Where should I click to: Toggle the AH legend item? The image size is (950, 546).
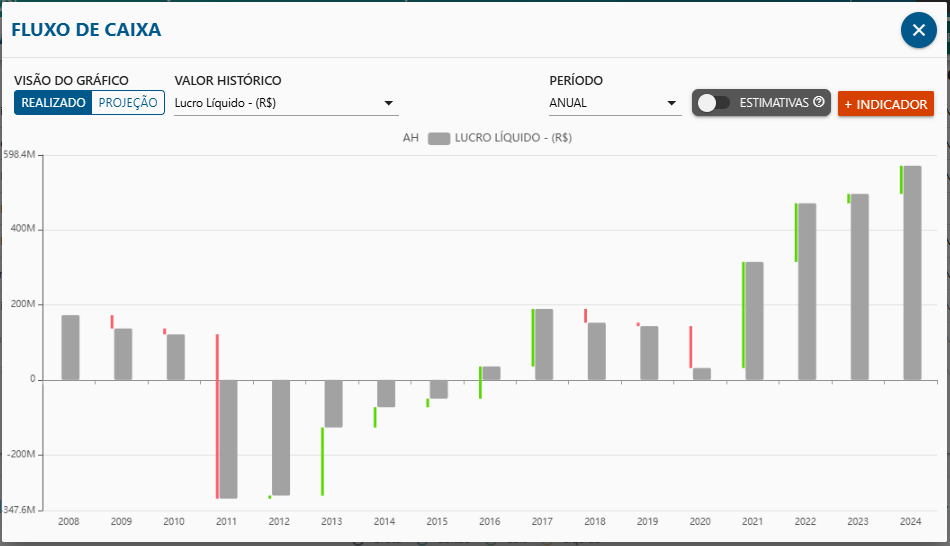click(x=410, y=139)
